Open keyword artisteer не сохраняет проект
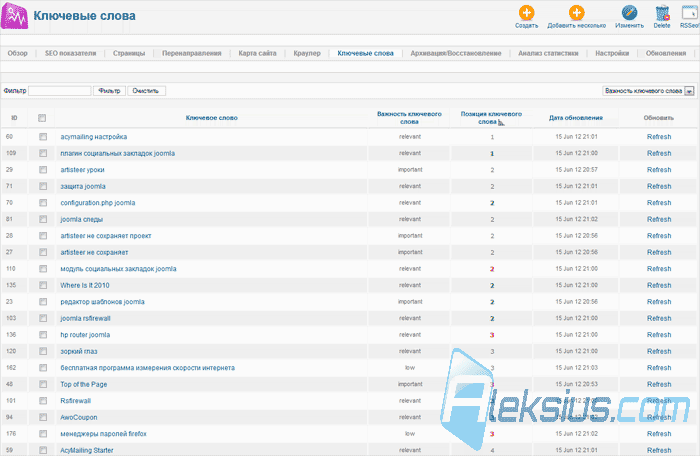This screenshot has height=456, width=700. coord(106,236)
